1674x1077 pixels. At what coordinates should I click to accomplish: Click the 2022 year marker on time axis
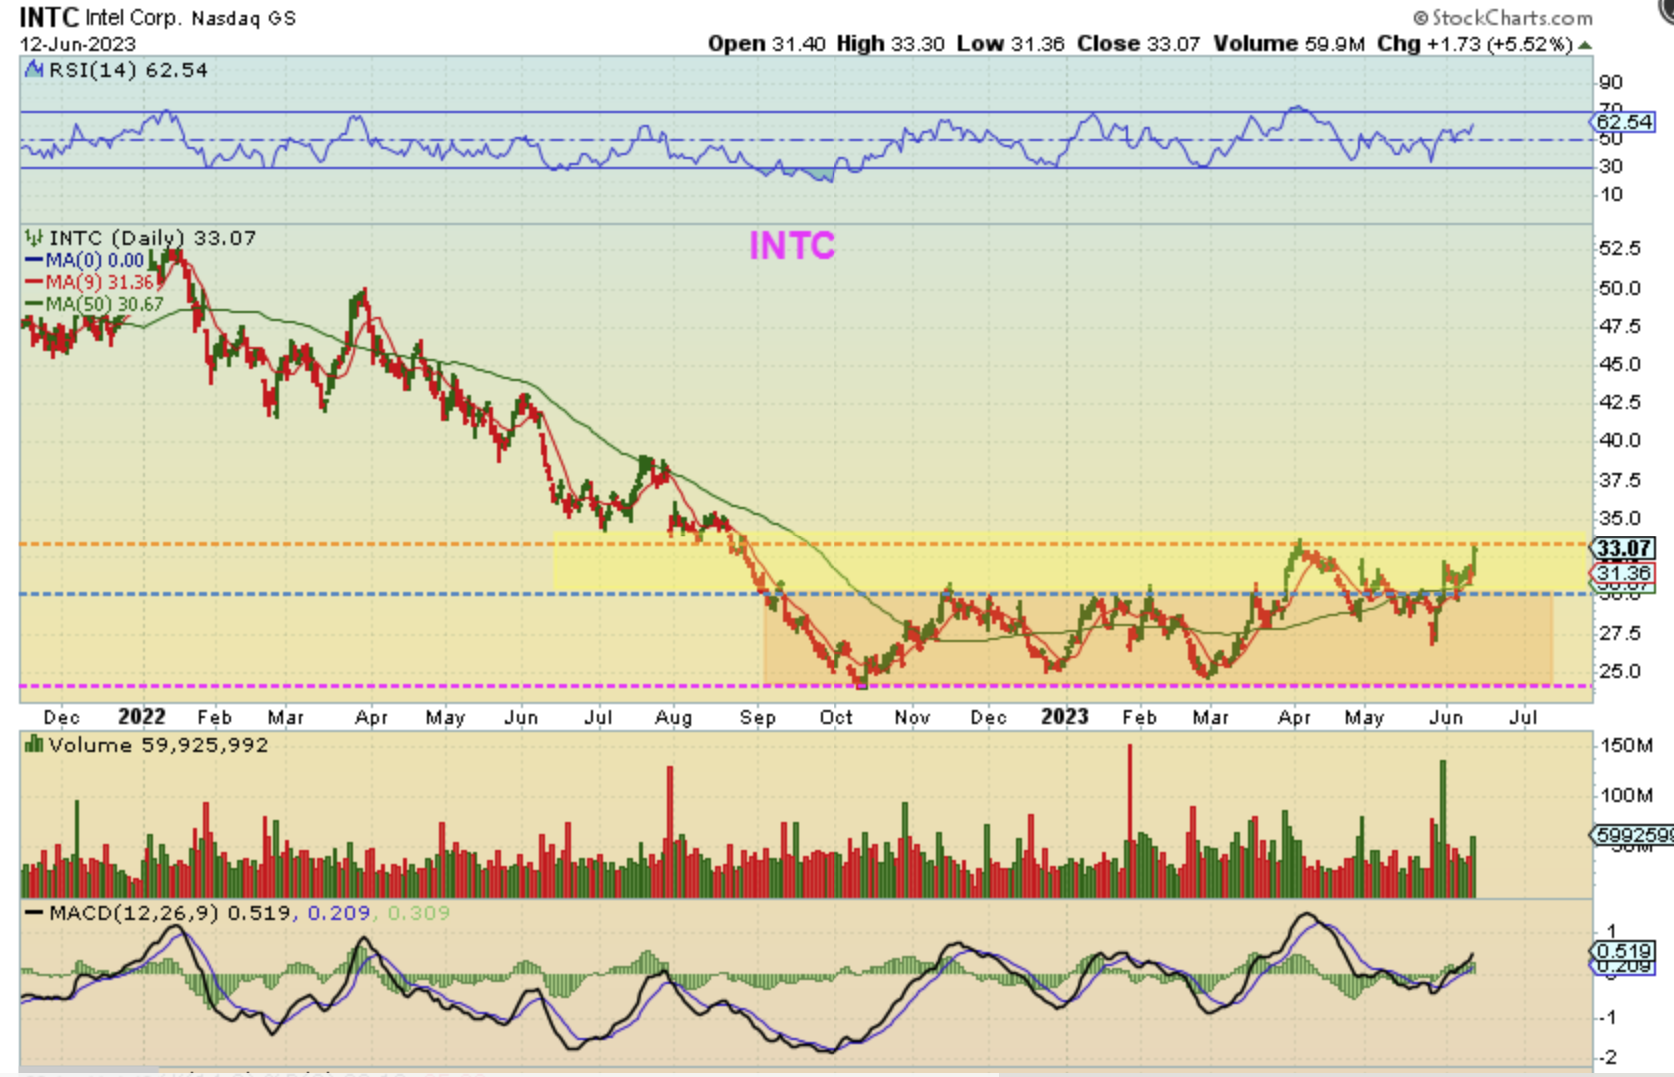[x=142, y=716]
